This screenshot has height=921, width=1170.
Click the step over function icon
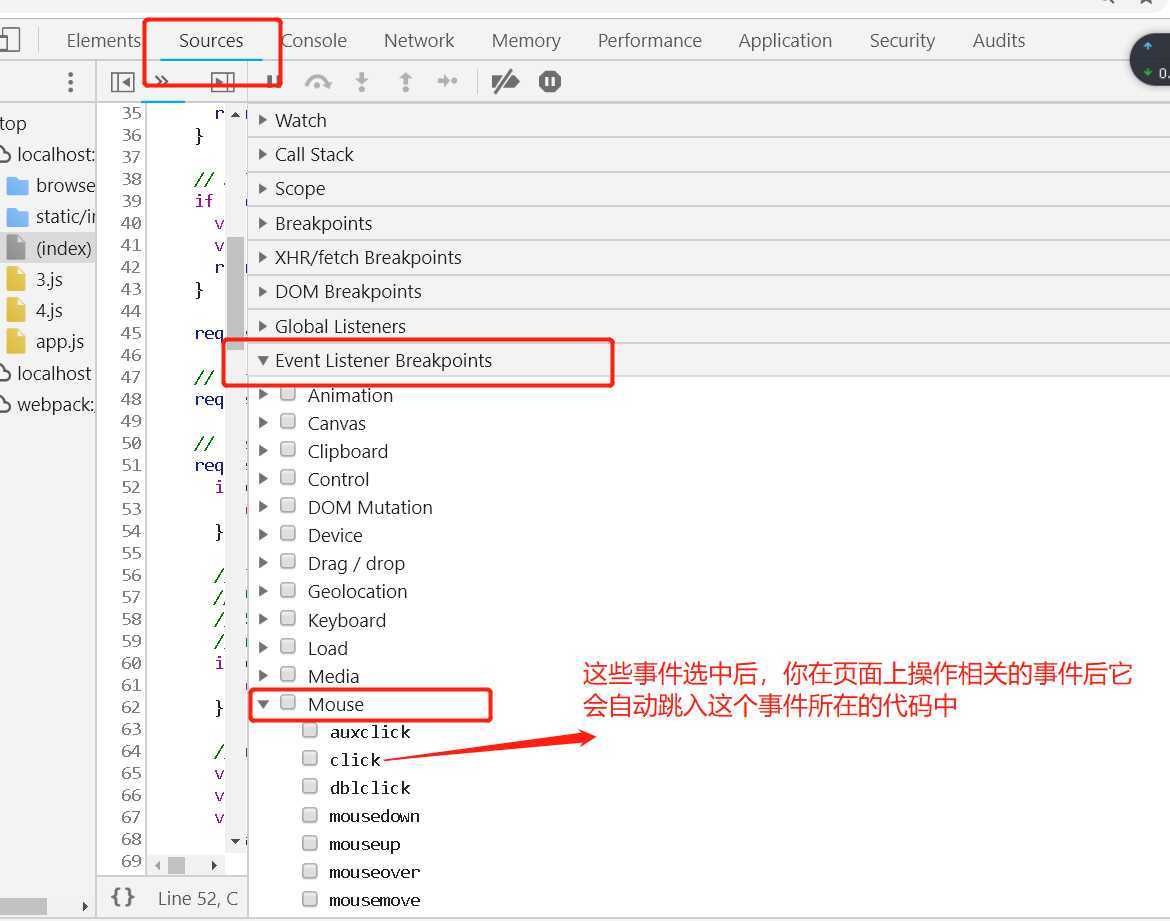click(x=318, y=81)
